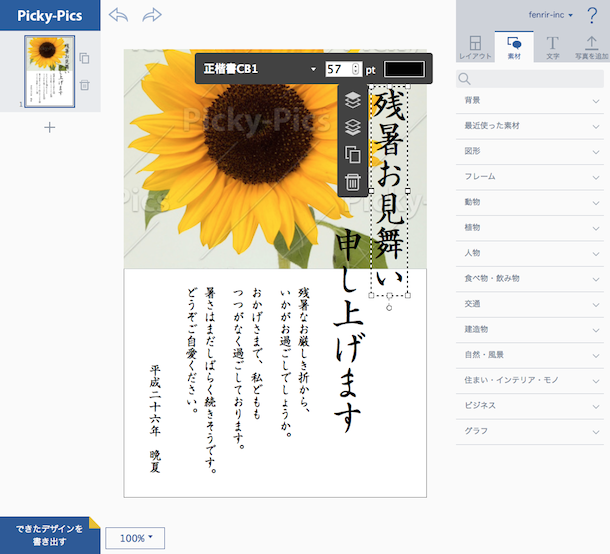Open the help question mark
The image size is (610, 554).
pos(594,15)
